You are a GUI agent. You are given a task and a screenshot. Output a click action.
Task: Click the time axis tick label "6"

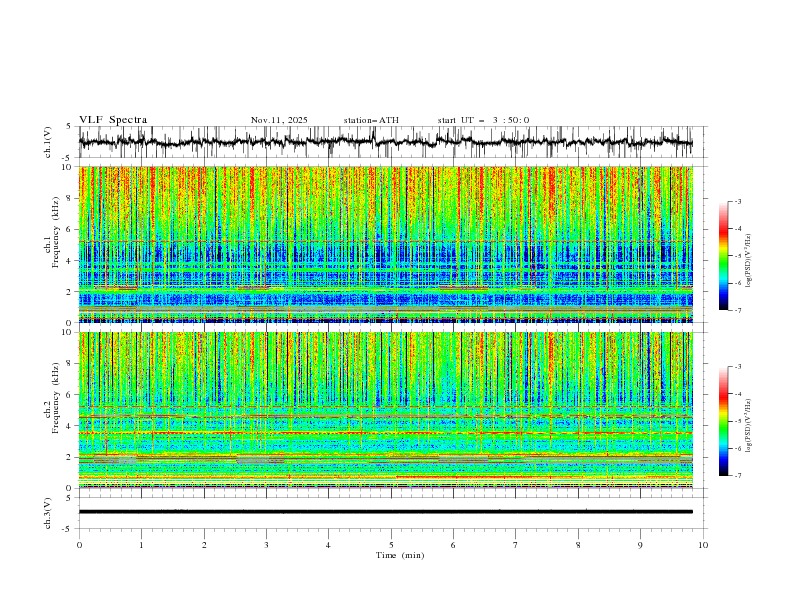(x=454, y=545)
